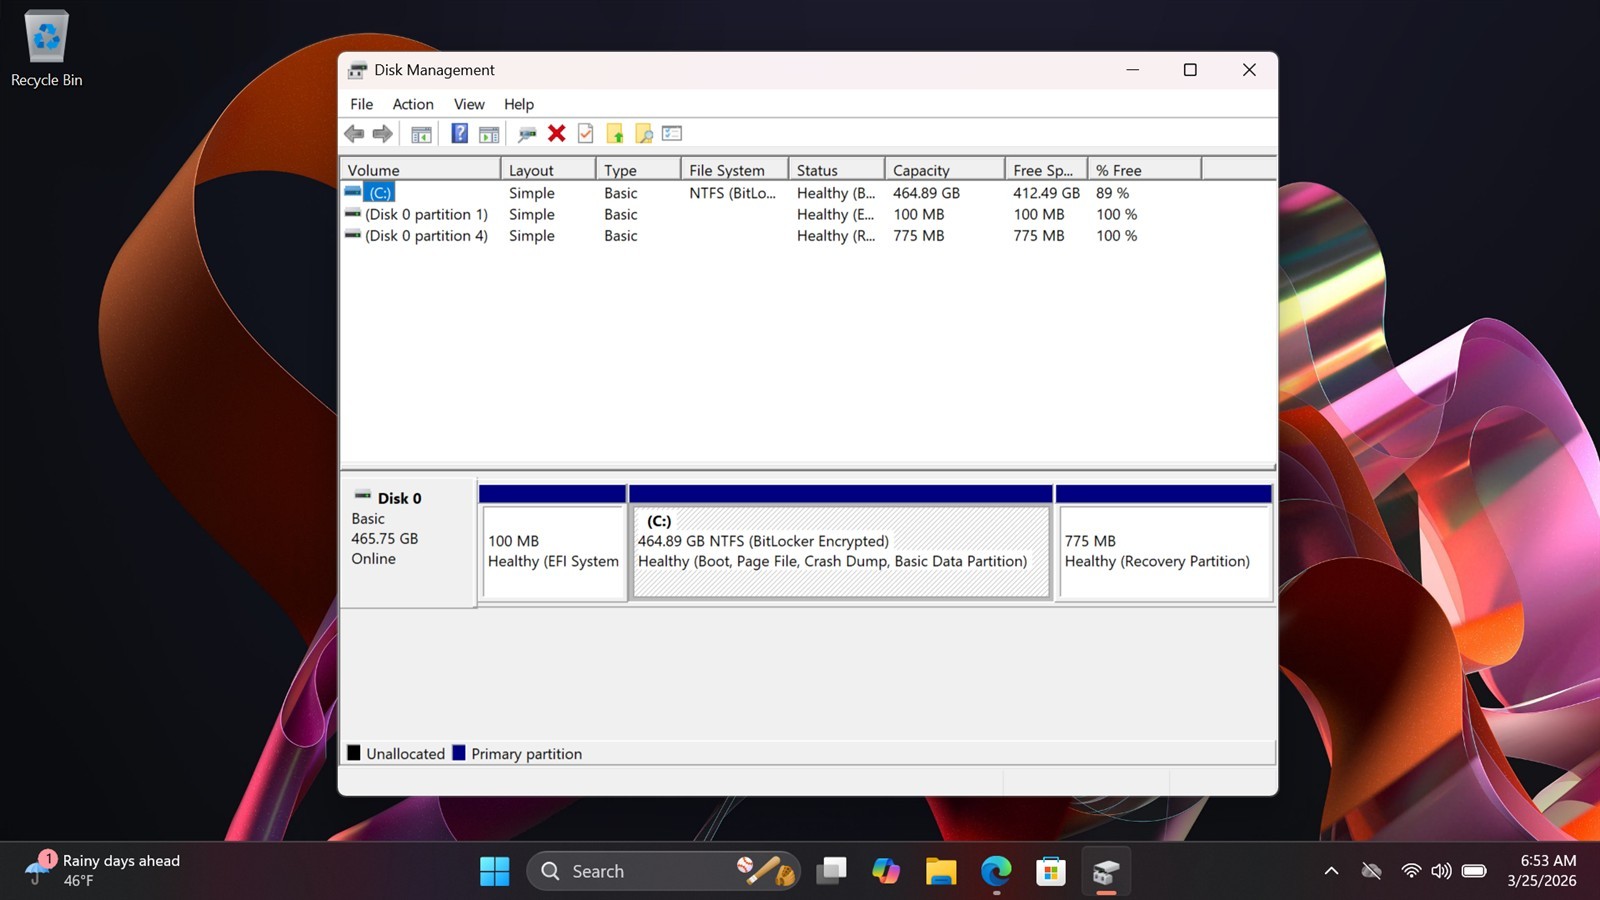Sort by the File System column header
This screenshot has height=900, width=1600.
[734, 170]
